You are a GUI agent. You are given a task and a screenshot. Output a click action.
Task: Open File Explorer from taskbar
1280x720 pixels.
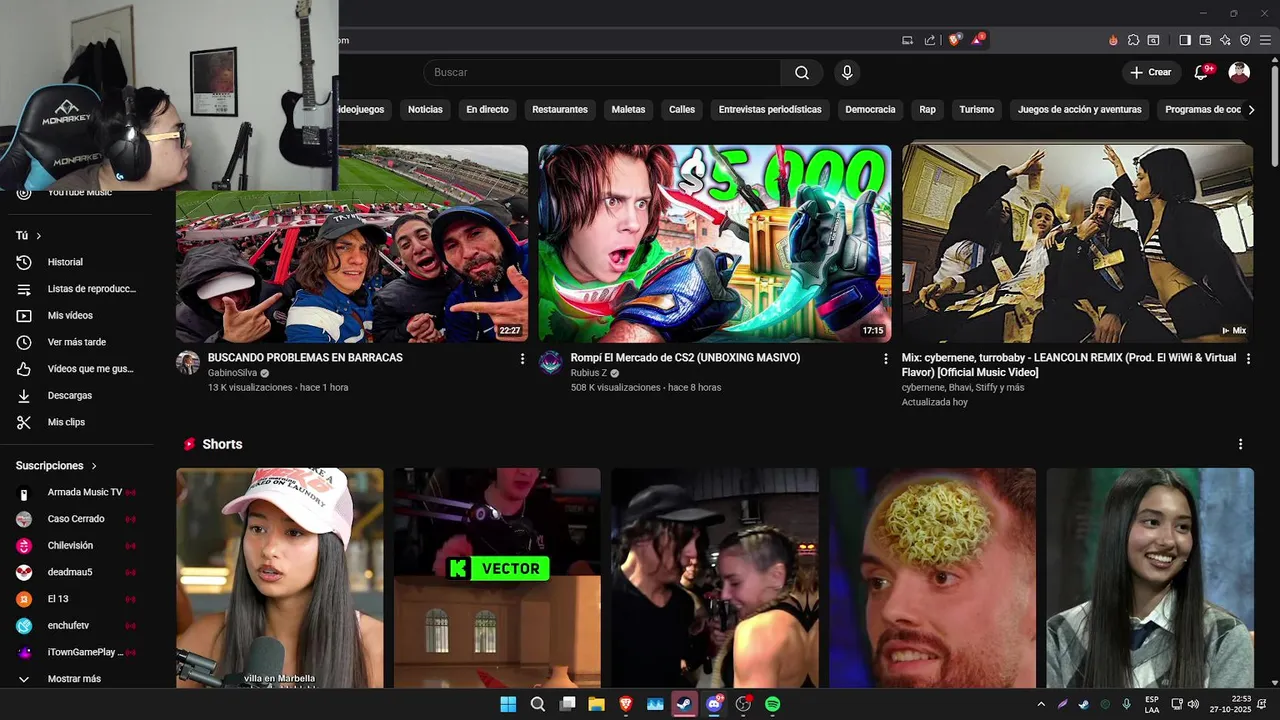pos(596,704)
